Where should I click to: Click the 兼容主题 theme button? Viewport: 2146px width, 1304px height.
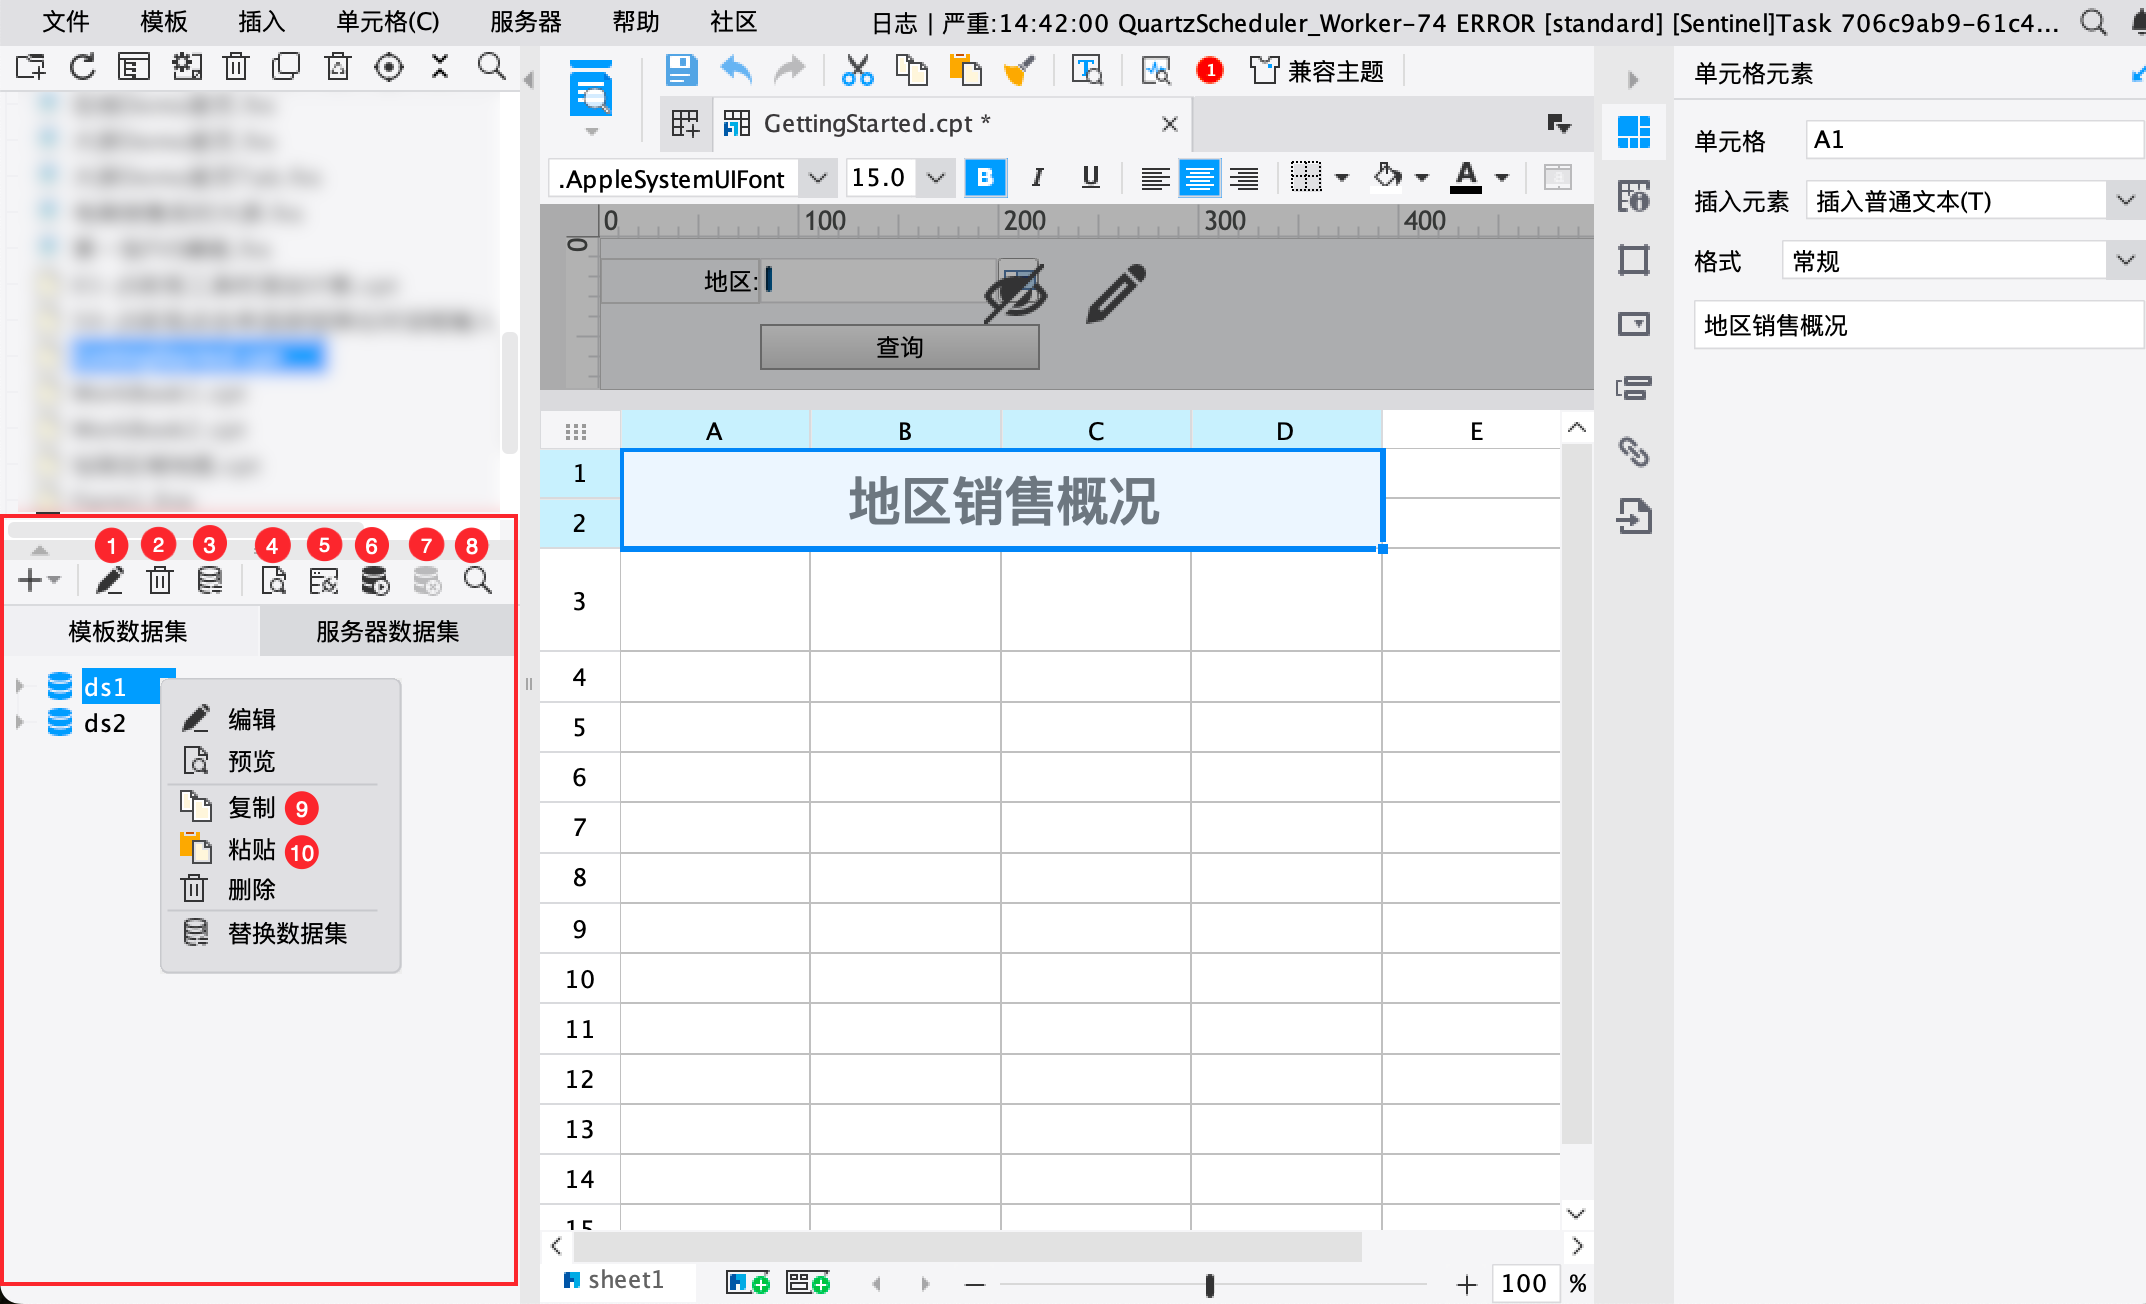pyautogui.click(x=1317, y=71)
